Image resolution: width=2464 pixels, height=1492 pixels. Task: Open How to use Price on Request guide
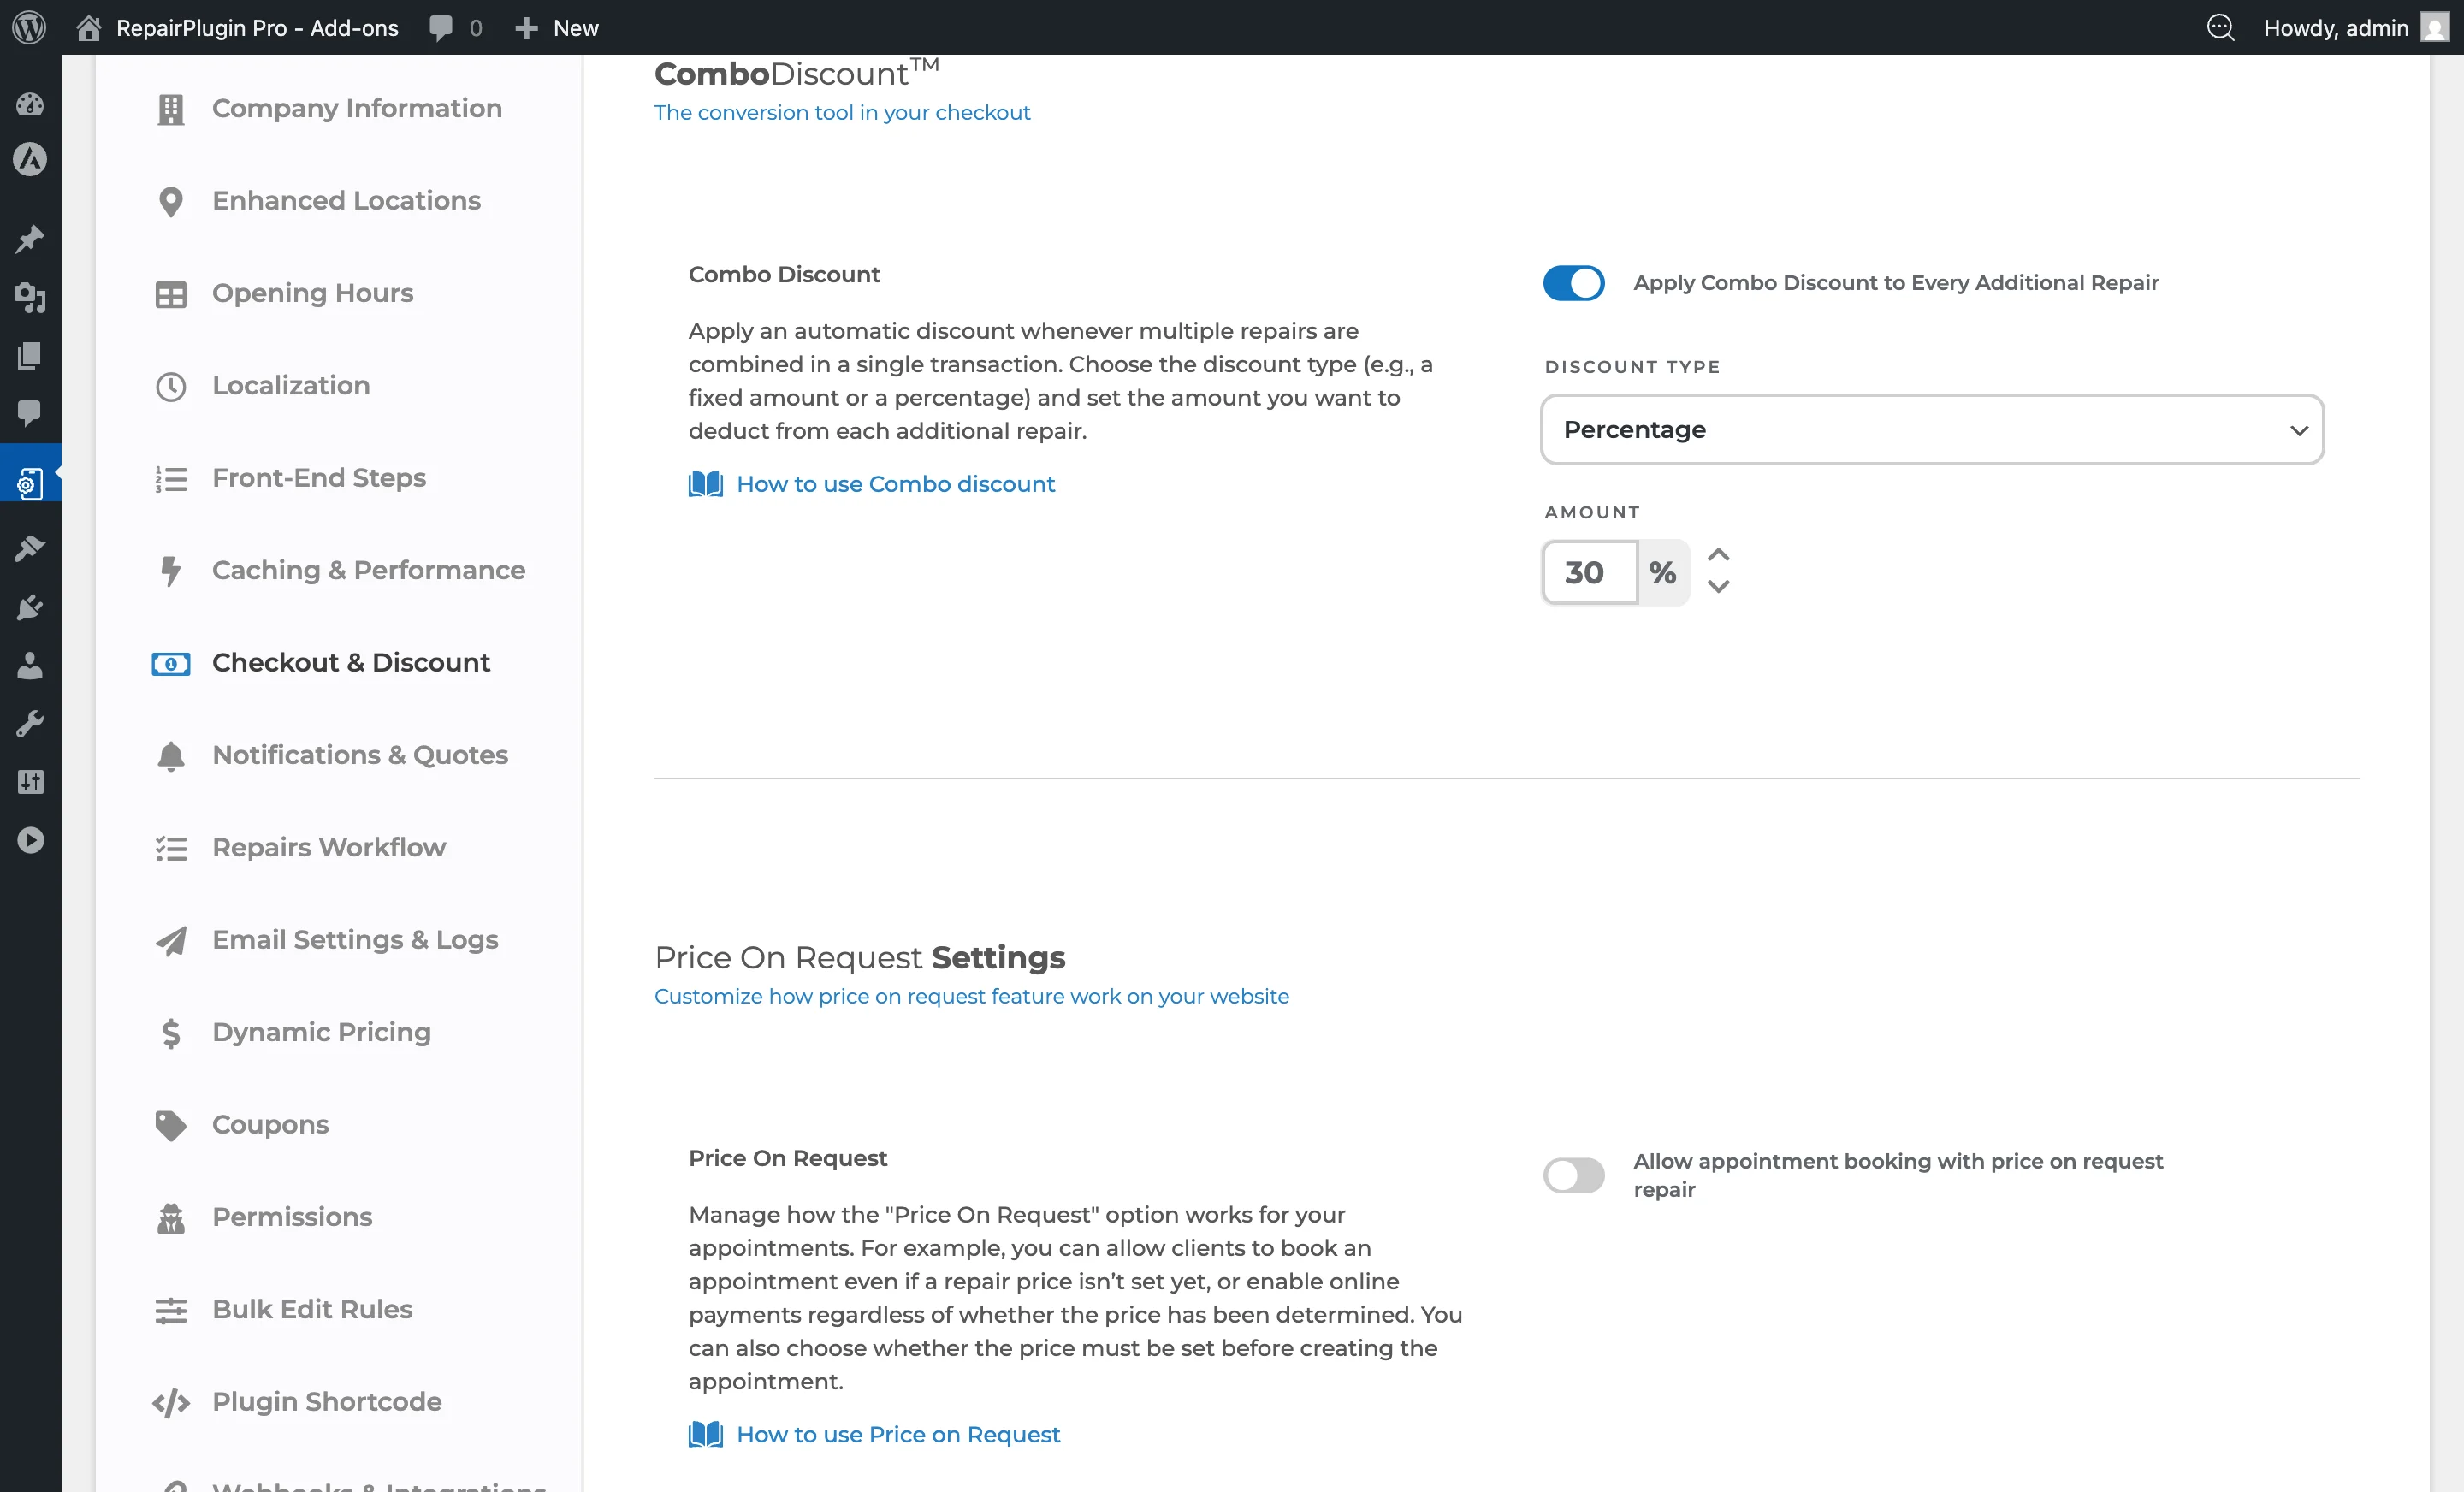pos(898,1434)
